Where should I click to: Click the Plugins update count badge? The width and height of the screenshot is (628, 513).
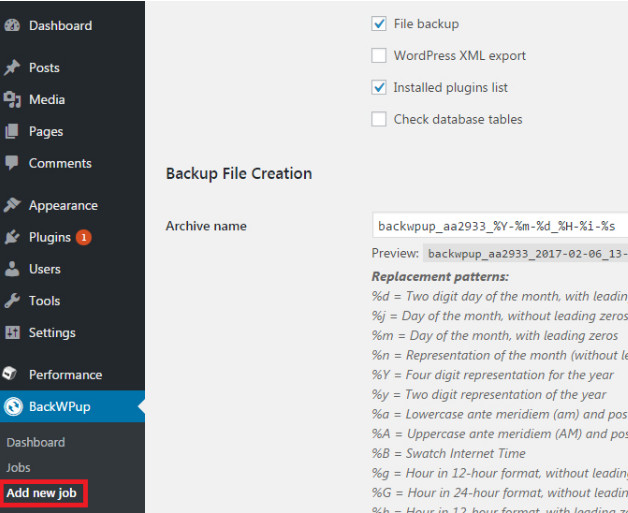pyautogui.click(x=84, y=237)
